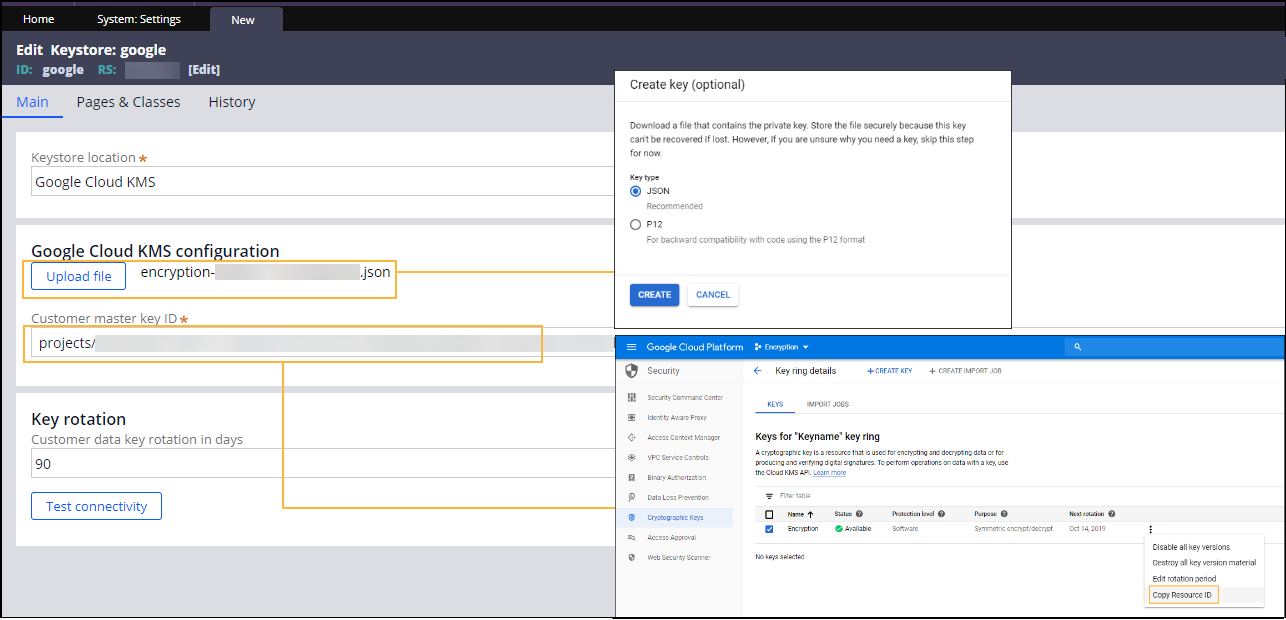Open the Keystore location field
This screenshot has height=620, width=1286.
pos(320,182)
